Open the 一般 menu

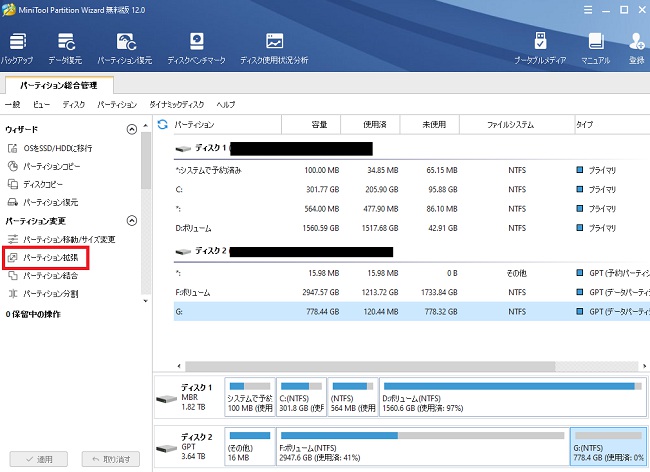click(13, 104)
